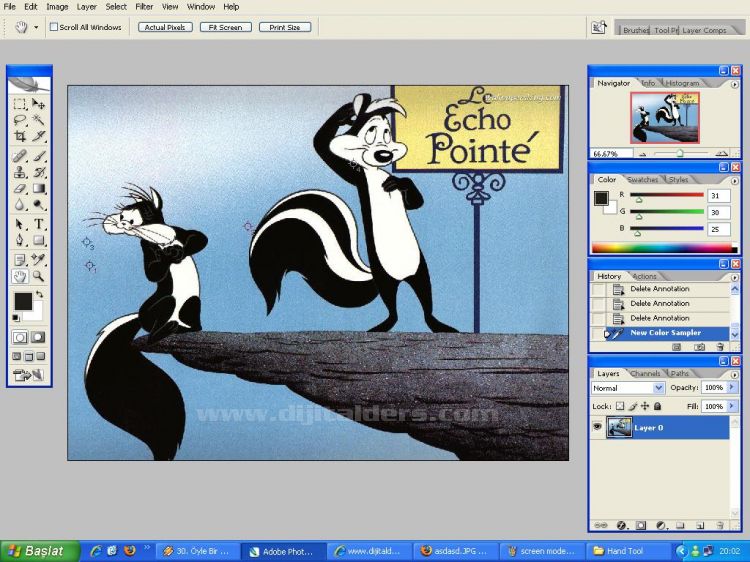
Task: Select the Rectangular Marquee tool
Action: click(x=20, y=104)
